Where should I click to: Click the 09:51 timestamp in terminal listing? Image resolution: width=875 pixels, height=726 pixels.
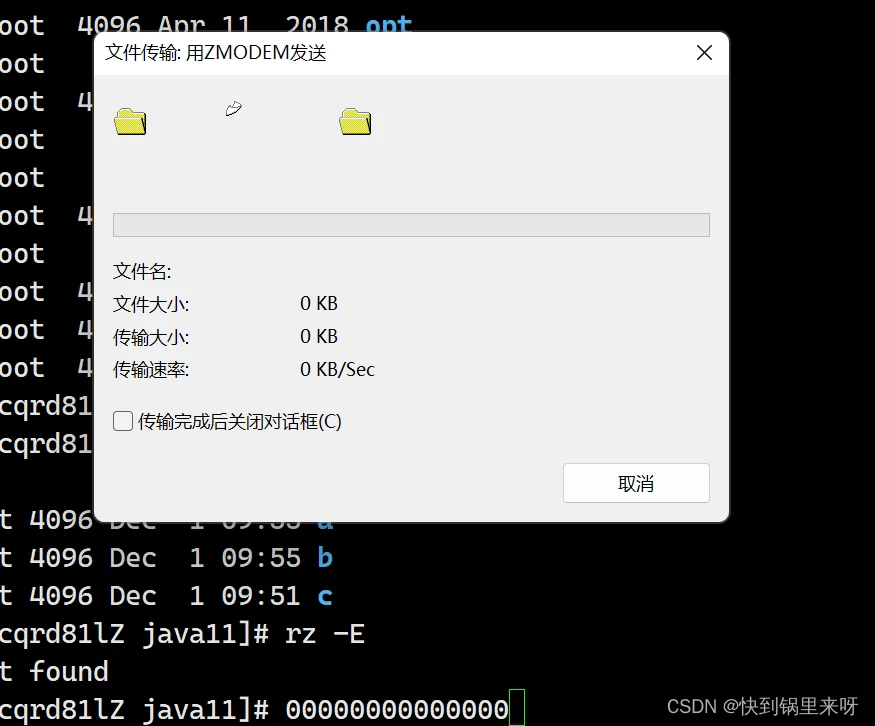[x=261, y=597]
